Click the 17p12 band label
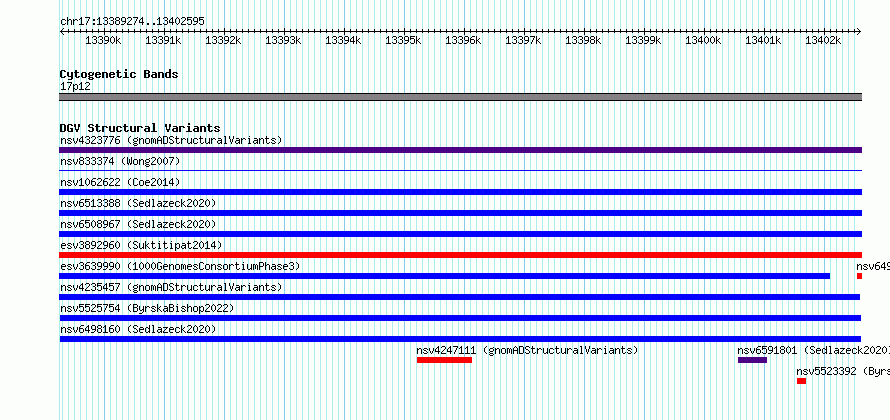 (x=75, y=86)
